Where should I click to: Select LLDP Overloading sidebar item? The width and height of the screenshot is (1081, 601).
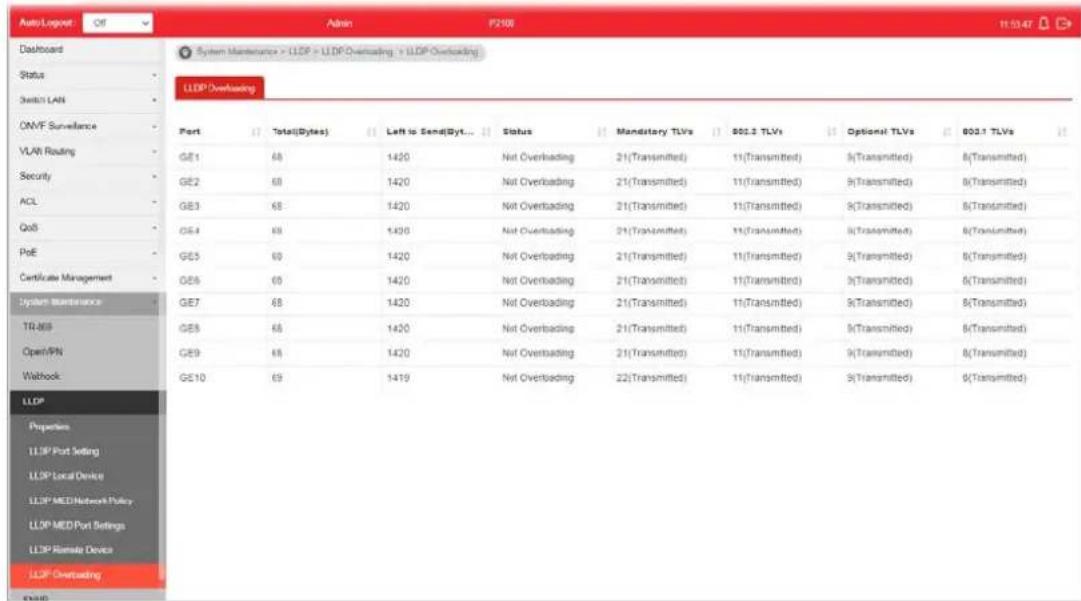click(x=84, y=575)
